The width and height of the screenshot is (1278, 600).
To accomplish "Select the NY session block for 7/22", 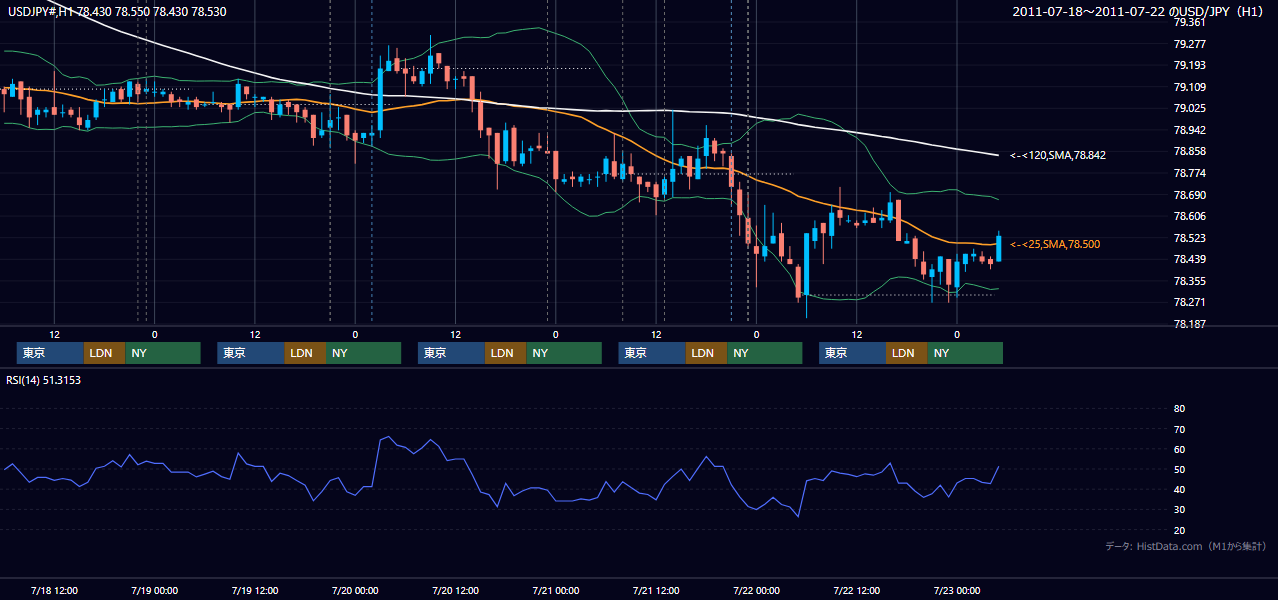I will [x=965, y=353].
